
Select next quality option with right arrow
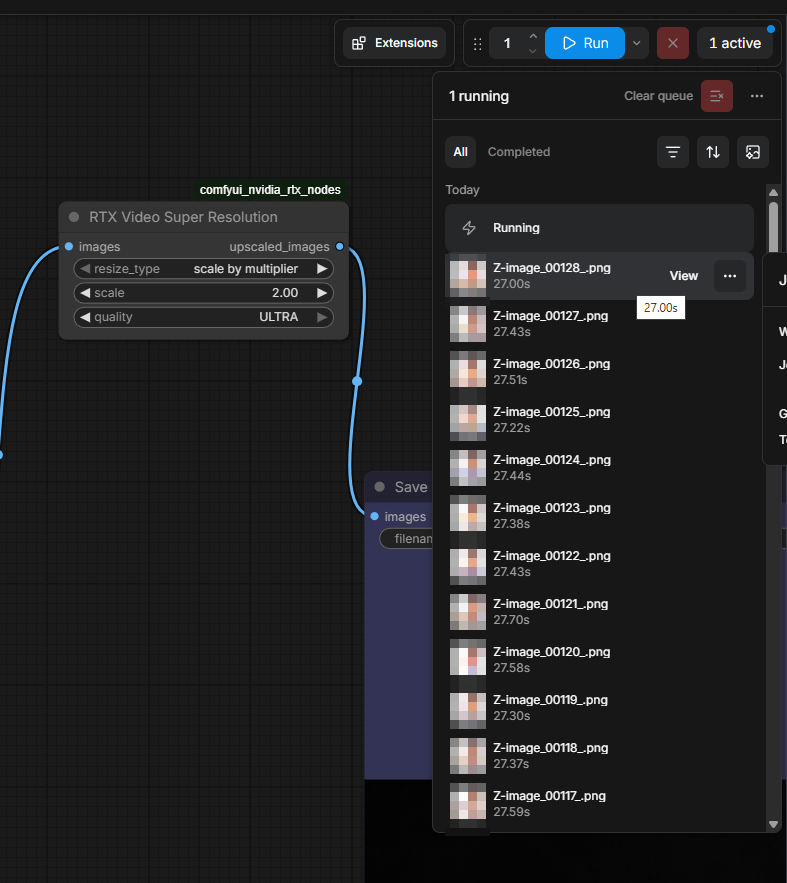pyautogui.click(x=322, y=317)
